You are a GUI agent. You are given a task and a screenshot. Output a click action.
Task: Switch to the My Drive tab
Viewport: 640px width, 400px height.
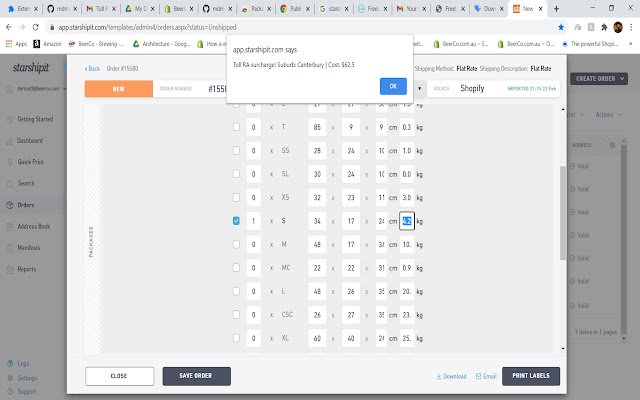[140, 9]
